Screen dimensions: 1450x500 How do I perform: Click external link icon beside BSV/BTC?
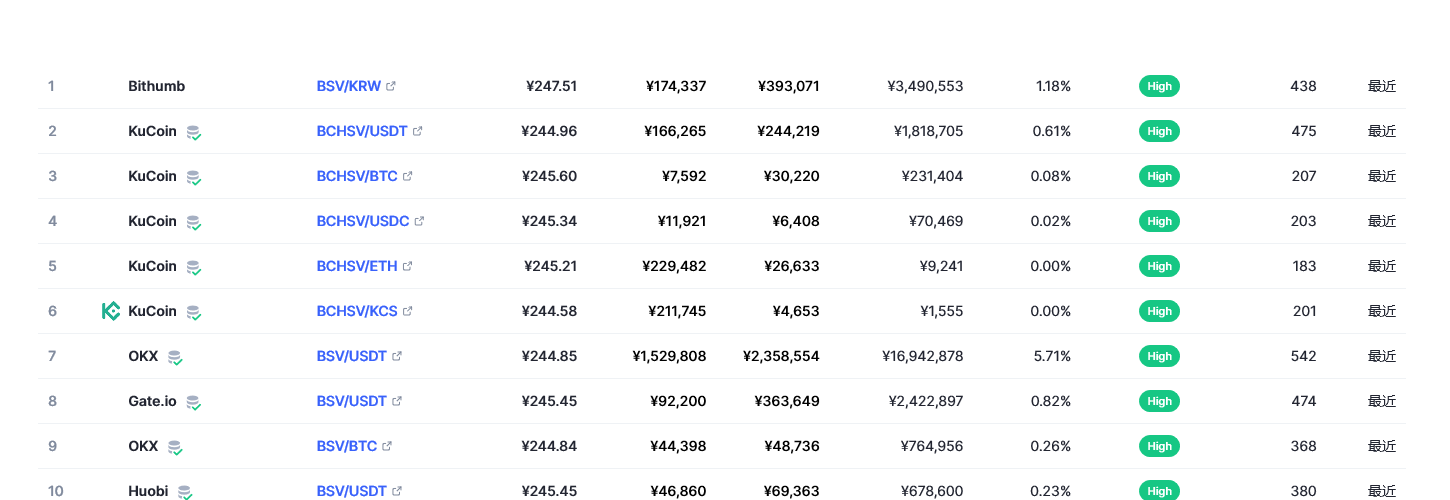point(387,446)
